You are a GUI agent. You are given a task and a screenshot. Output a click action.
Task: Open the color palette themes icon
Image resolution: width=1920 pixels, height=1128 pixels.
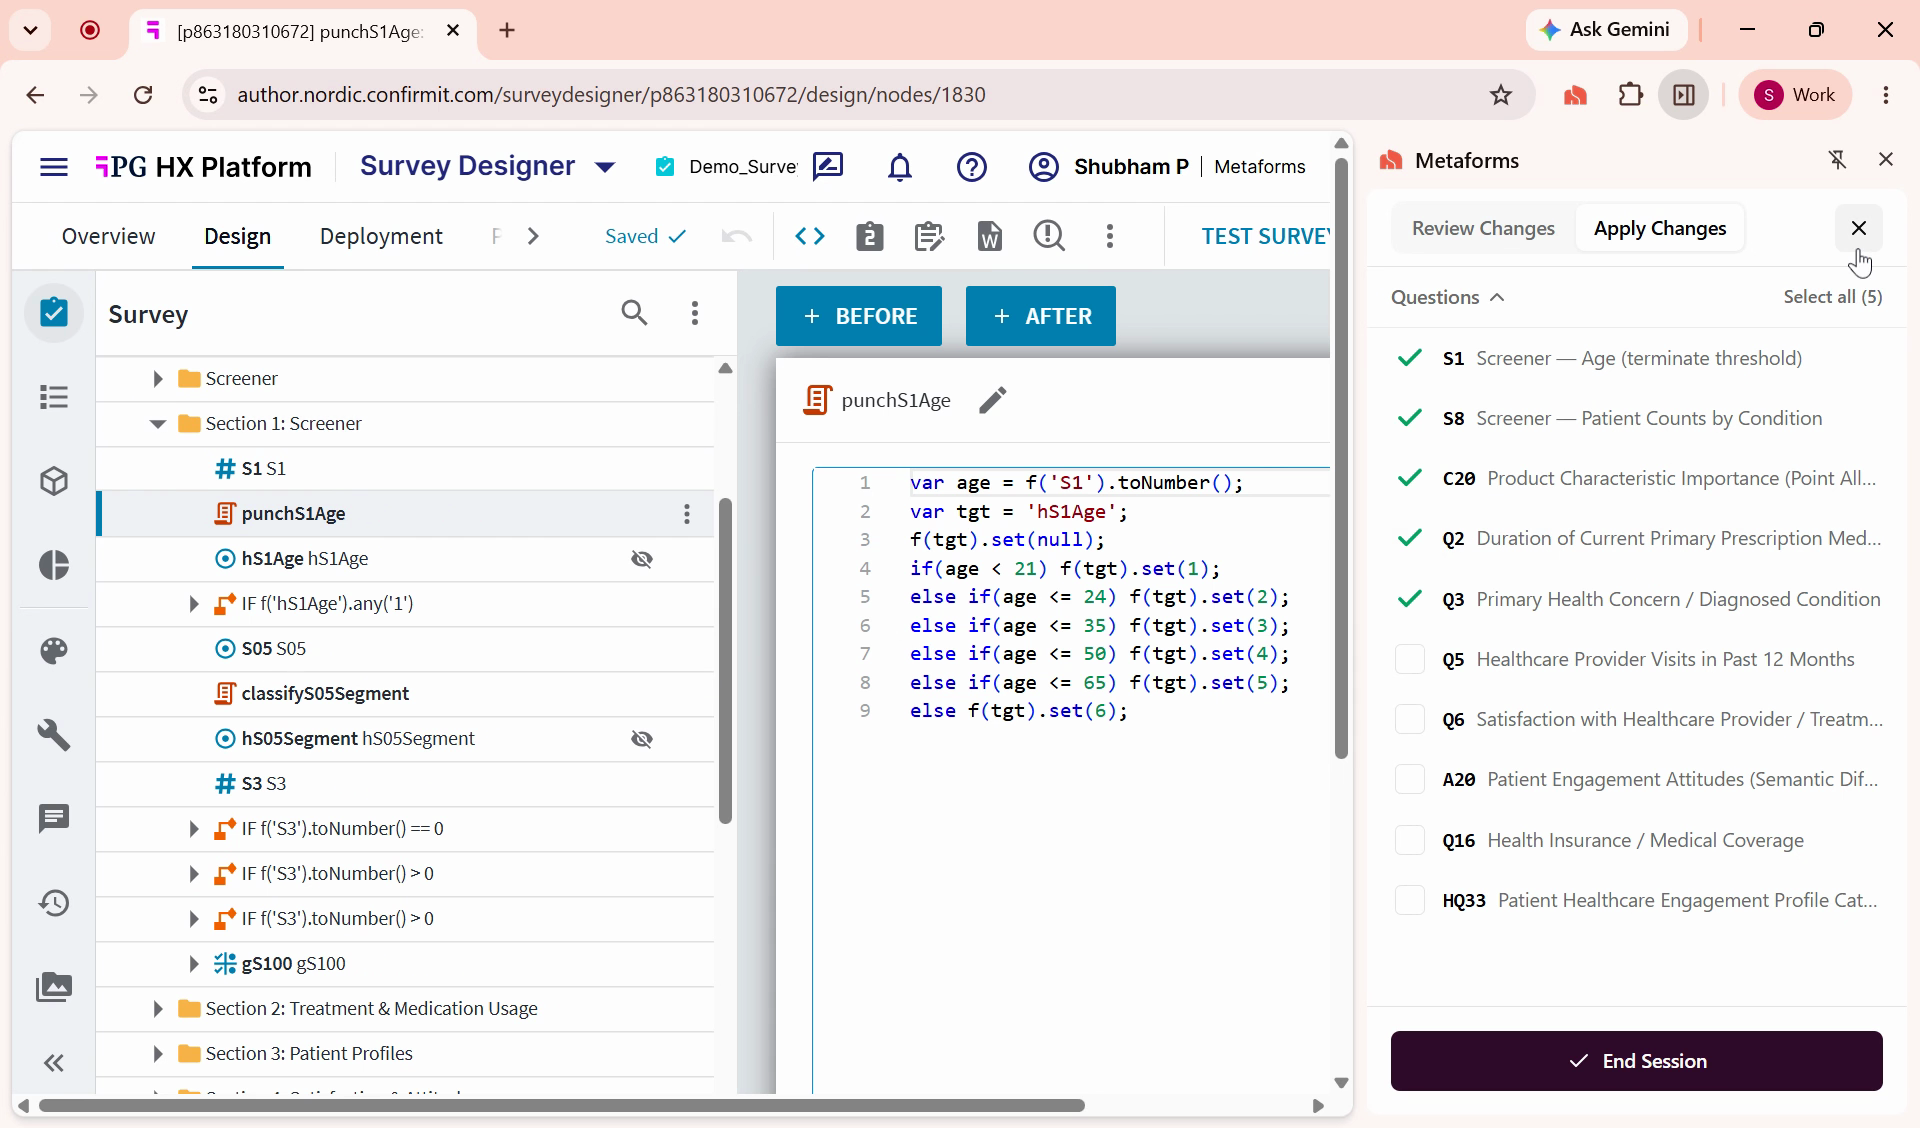54,651
